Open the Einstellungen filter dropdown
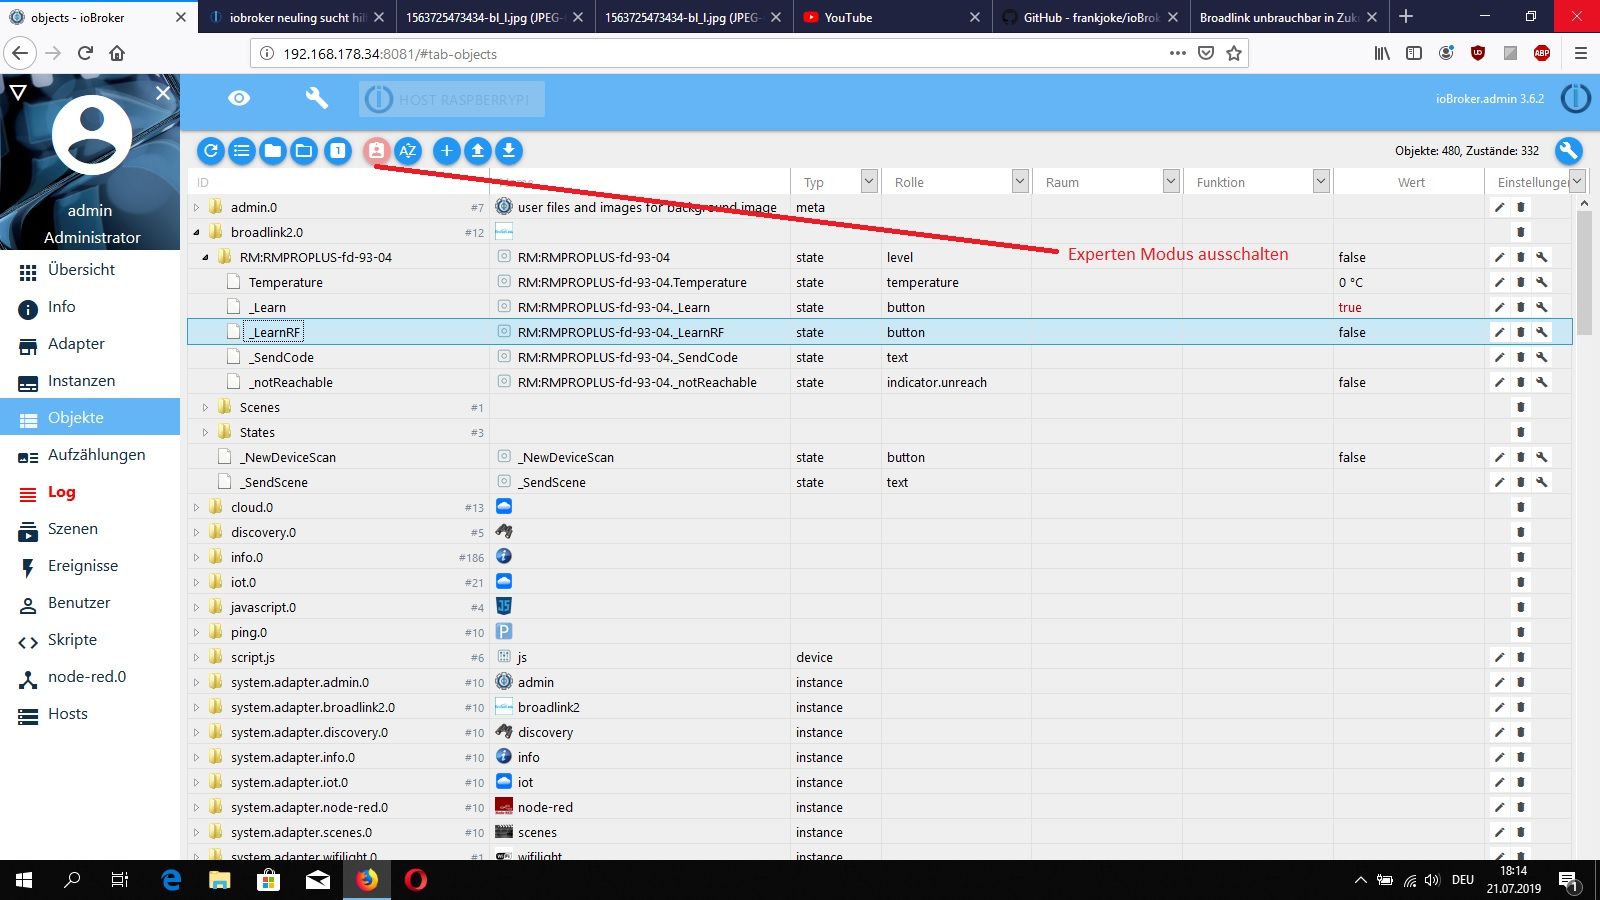Screen dimensions: 1600x900 (1577, 181)
